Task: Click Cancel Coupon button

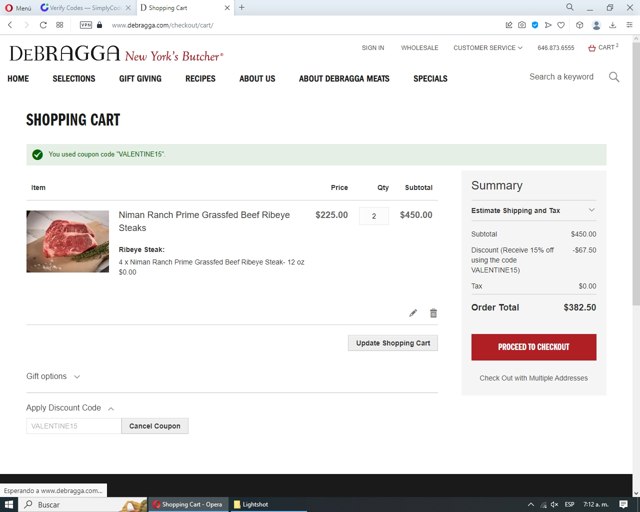Action: (x=155, y=426)
